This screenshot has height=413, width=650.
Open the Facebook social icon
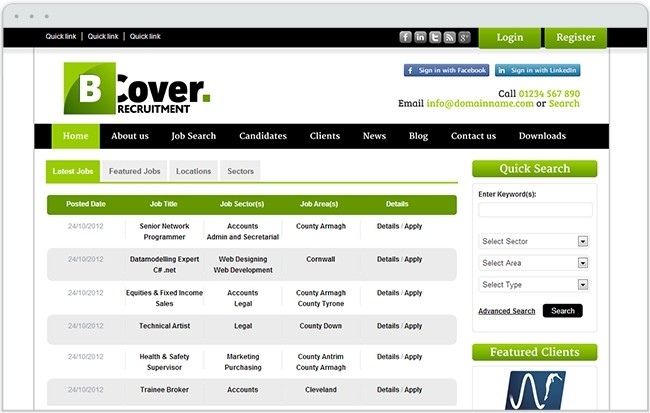point(405,37)
